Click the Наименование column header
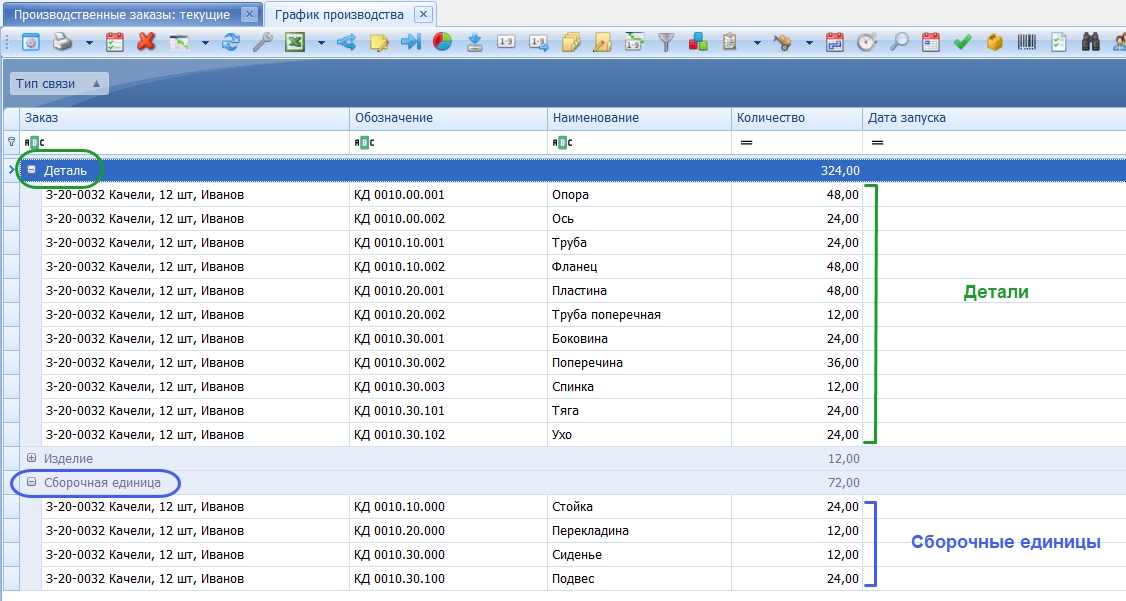 639,118
